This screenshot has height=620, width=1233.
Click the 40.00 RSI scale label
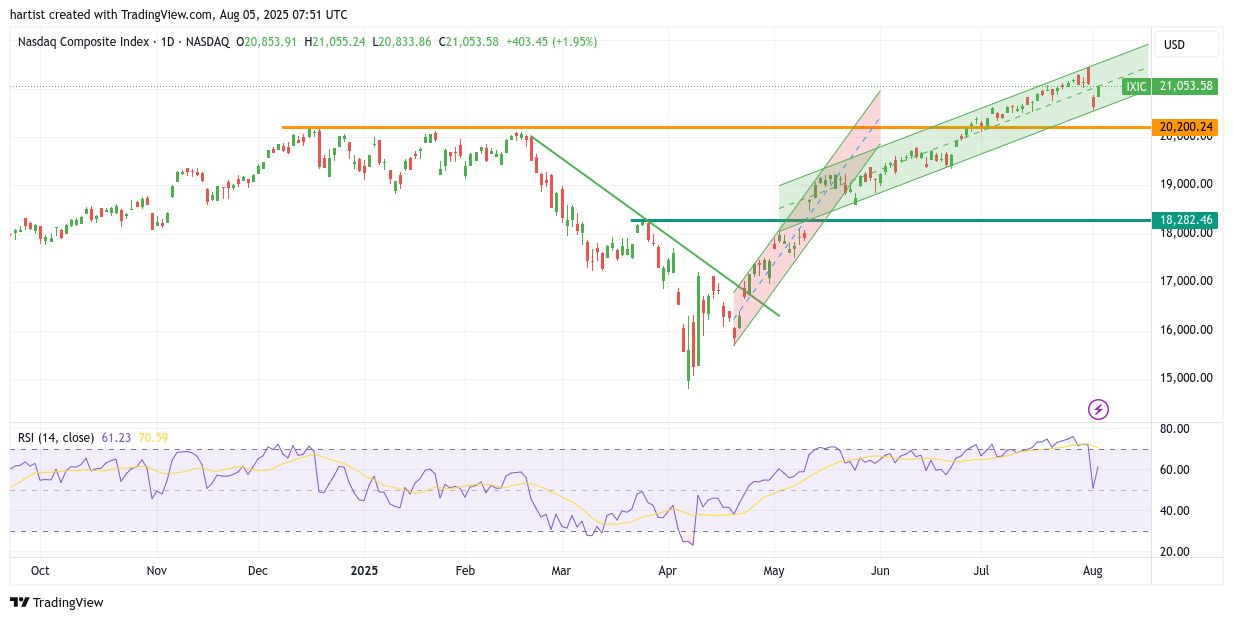coord(1175,511)
